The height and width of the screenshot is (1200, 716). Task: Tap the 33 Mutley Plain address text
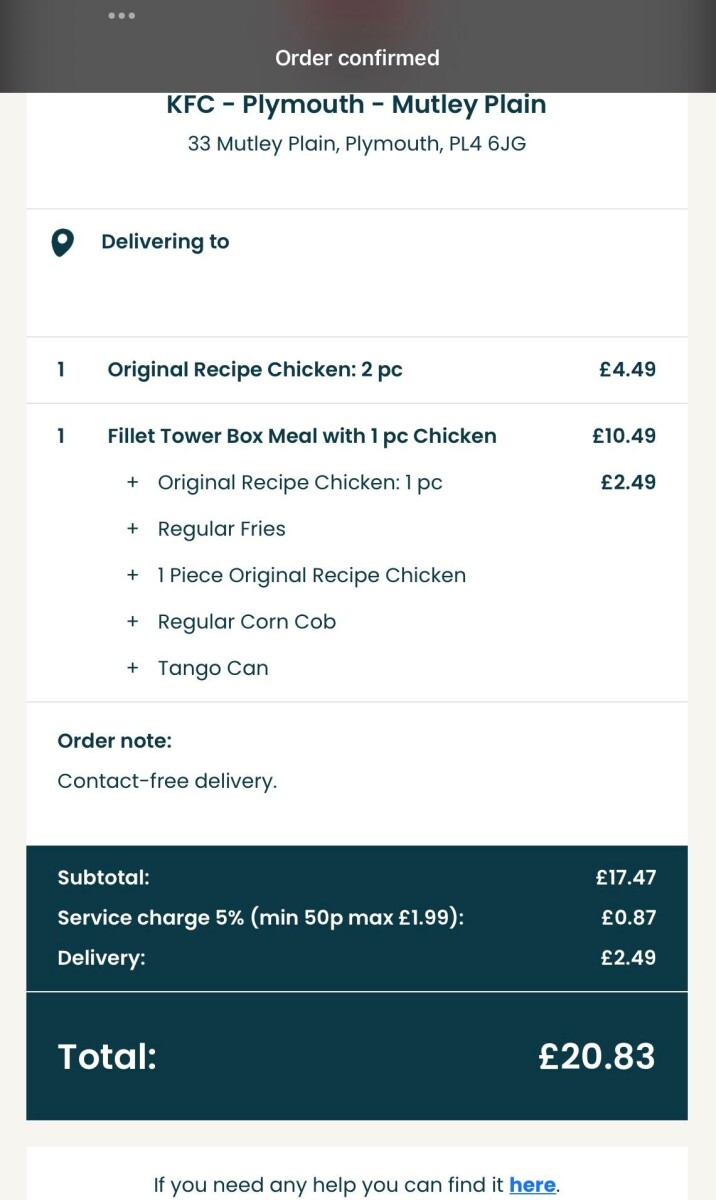[357, 144]
